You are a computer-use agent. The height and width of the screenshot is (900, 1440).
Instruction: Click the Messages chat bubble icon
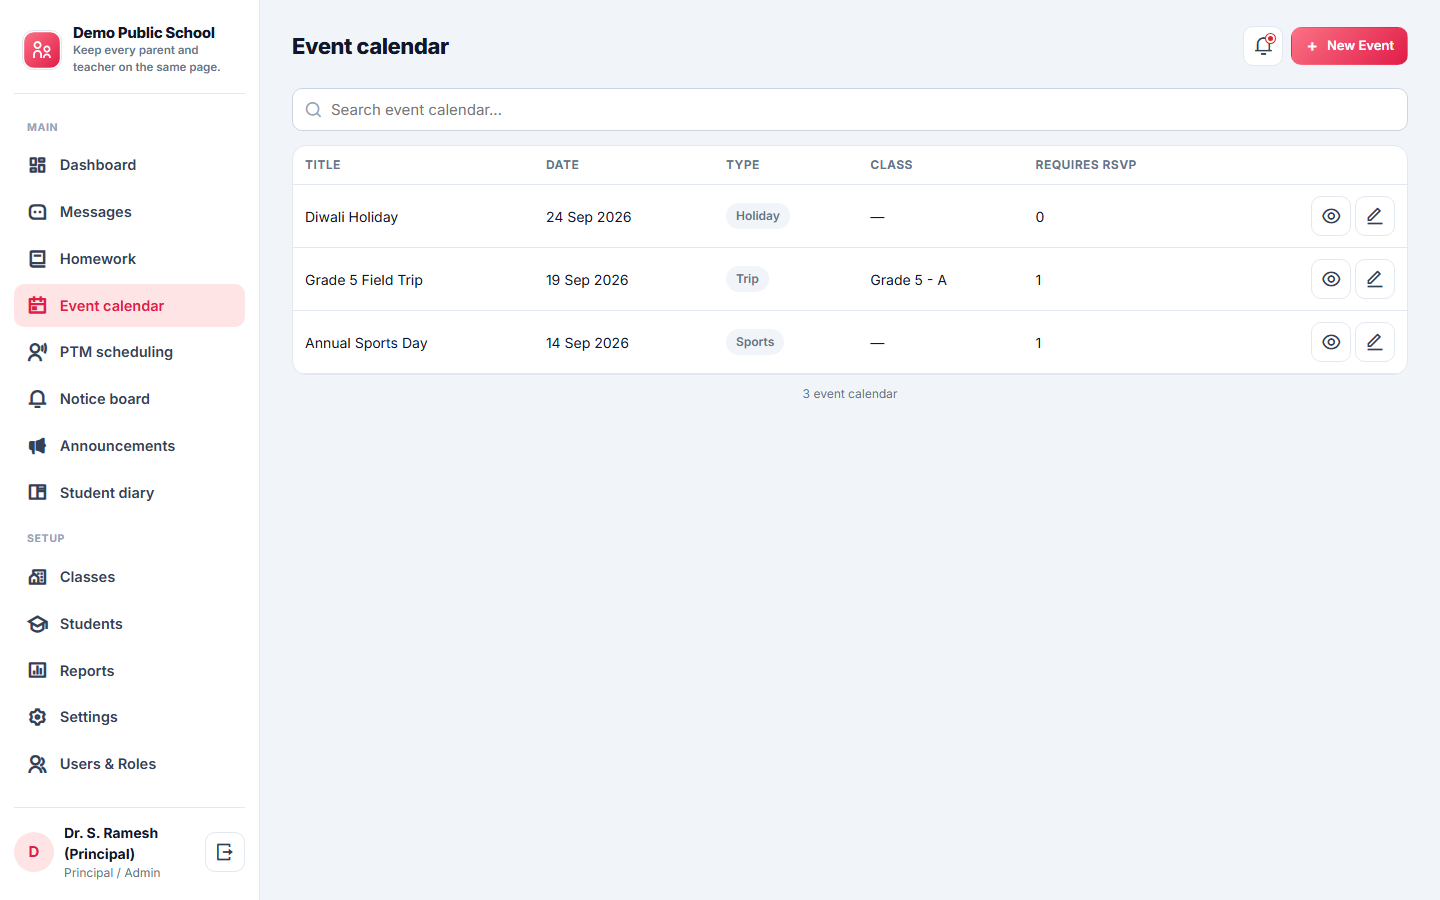38,212
